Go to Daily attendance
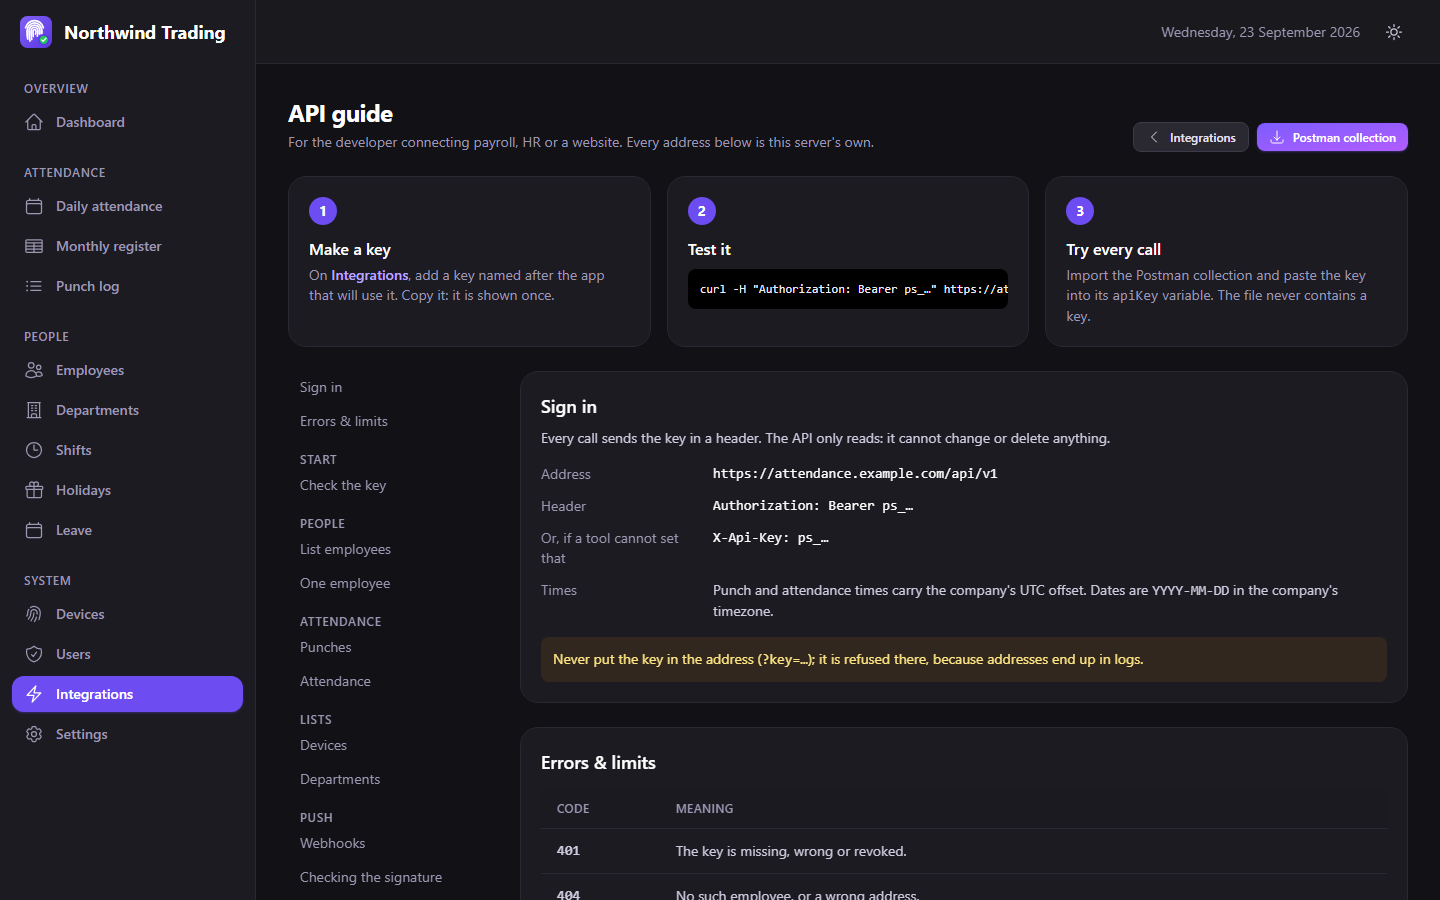 pos(127,206)
